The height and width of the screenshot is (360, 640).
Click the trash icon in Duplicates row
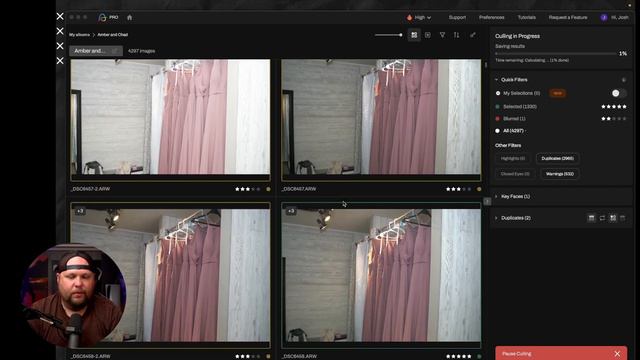[x=622, y=218]
